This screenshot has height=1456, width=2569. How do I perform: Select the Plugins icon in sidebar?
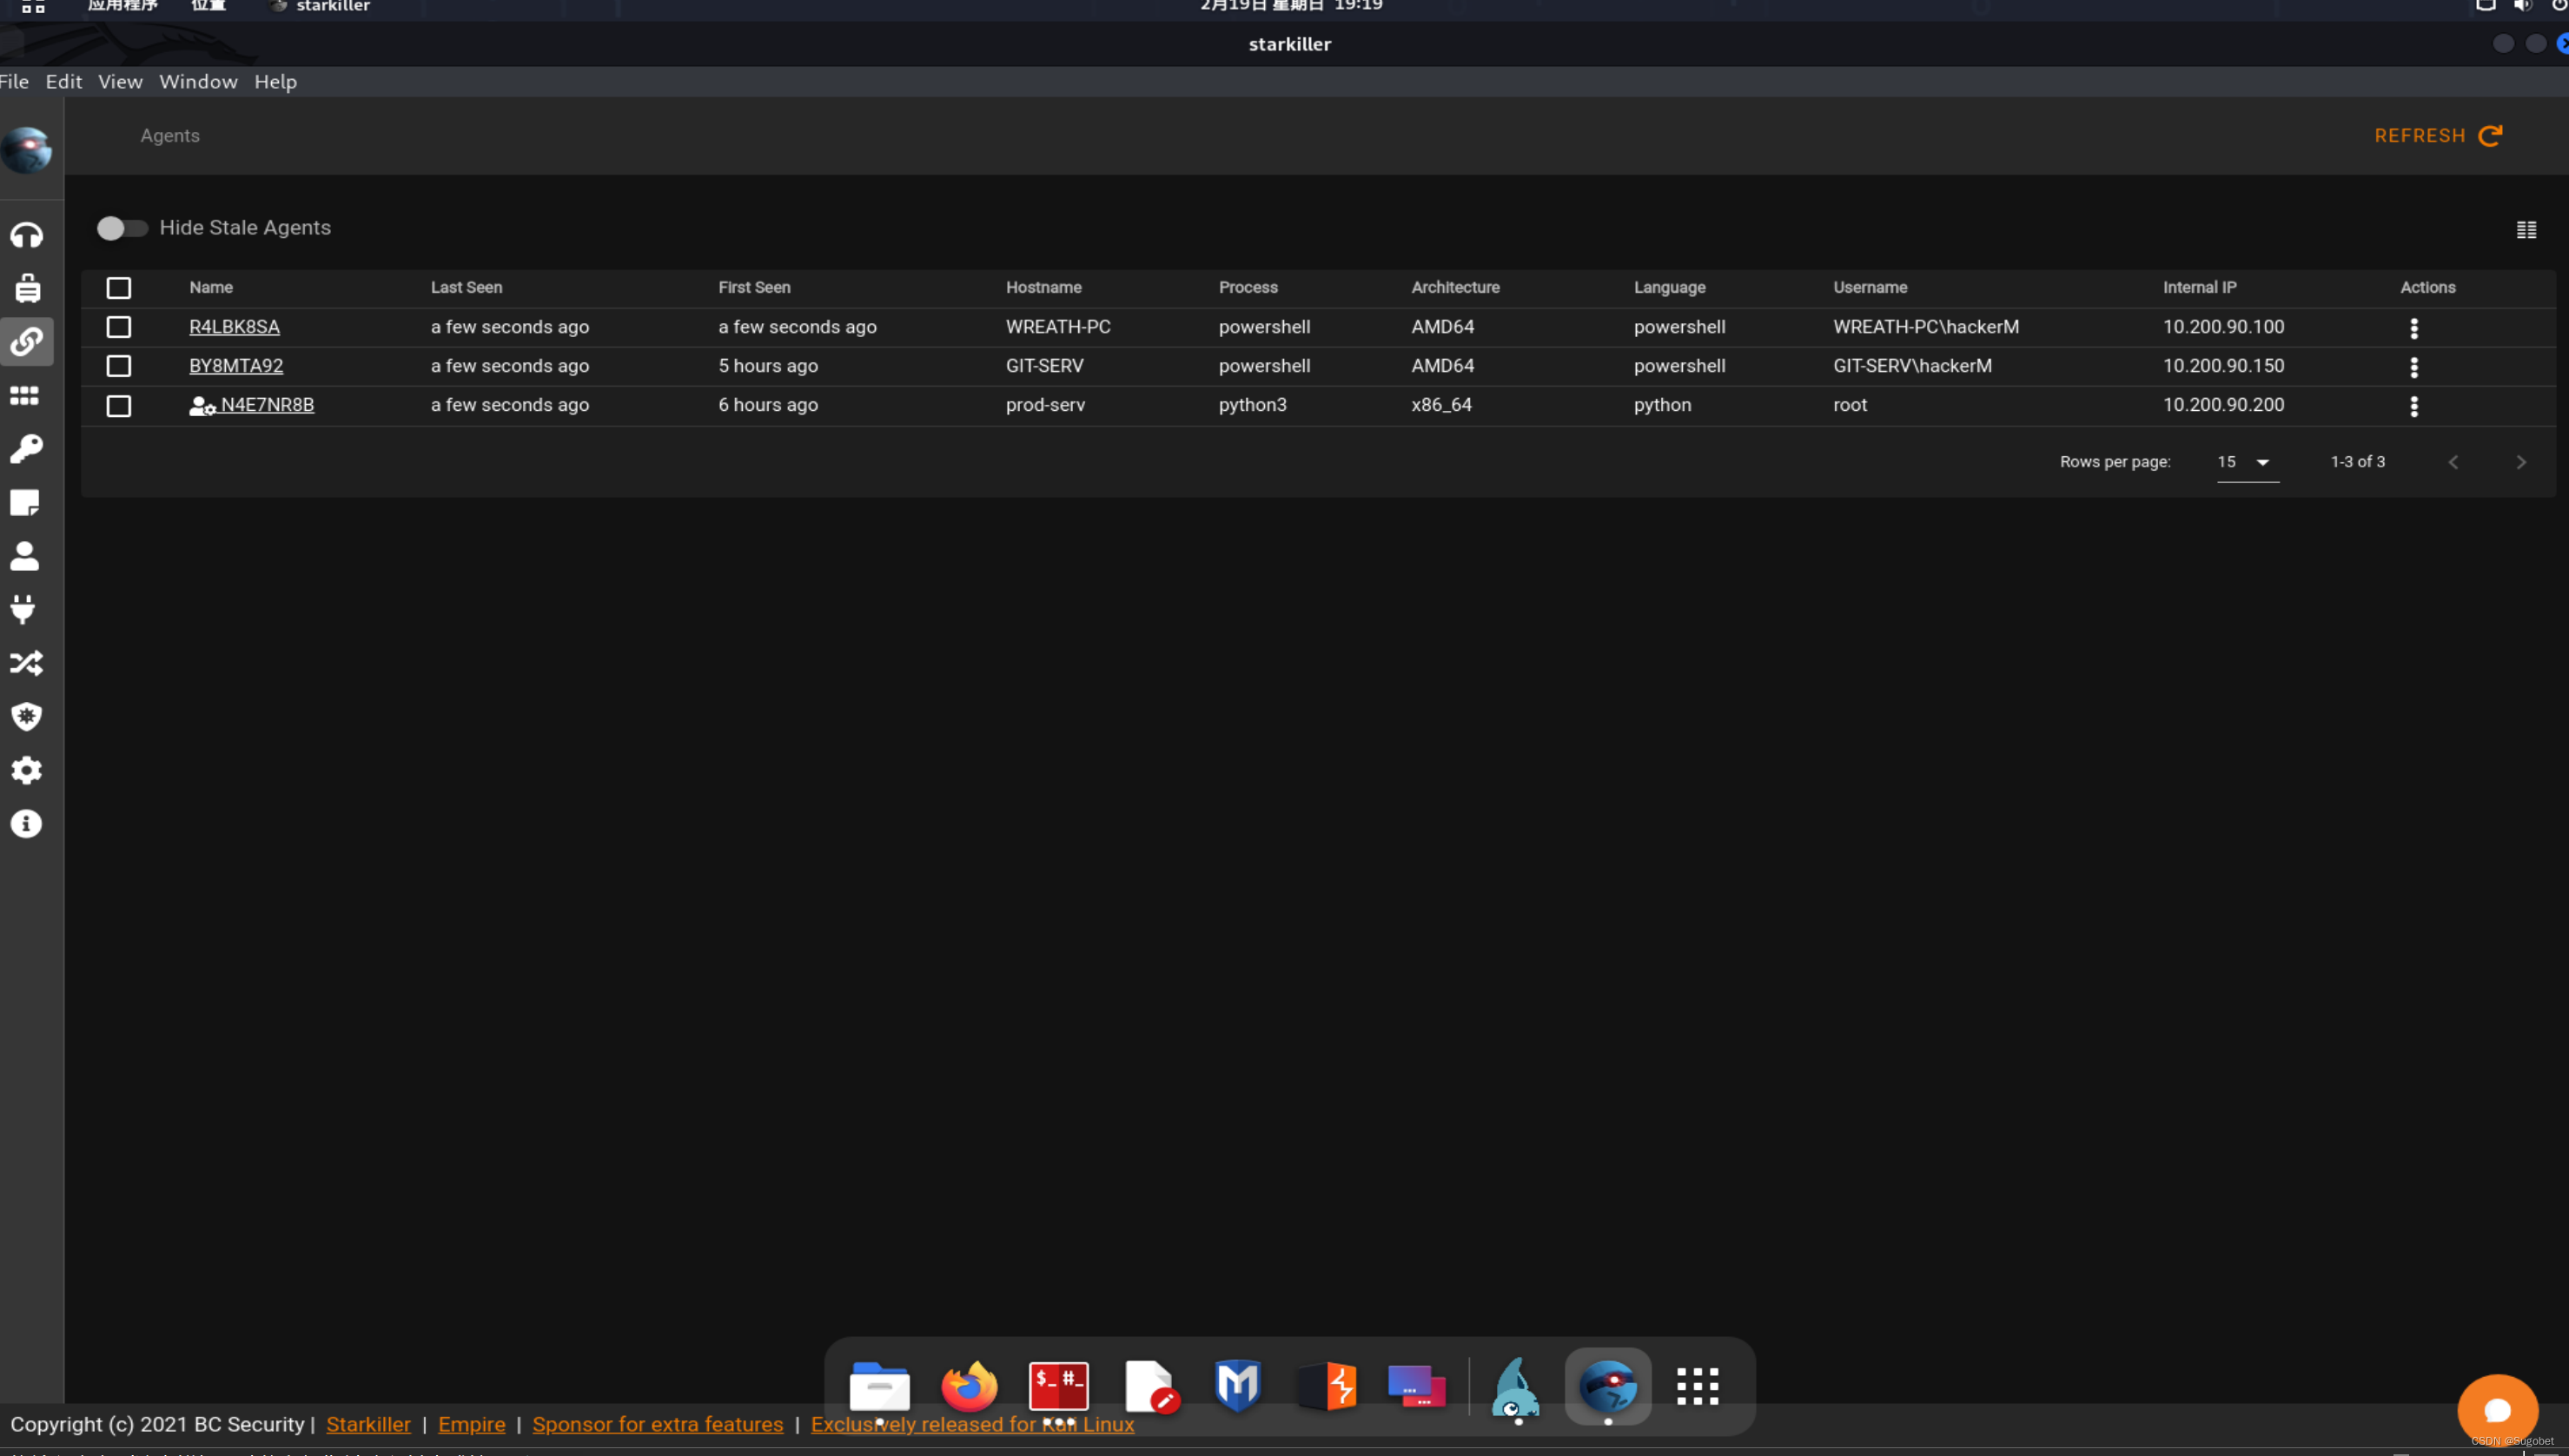(26, 609)
